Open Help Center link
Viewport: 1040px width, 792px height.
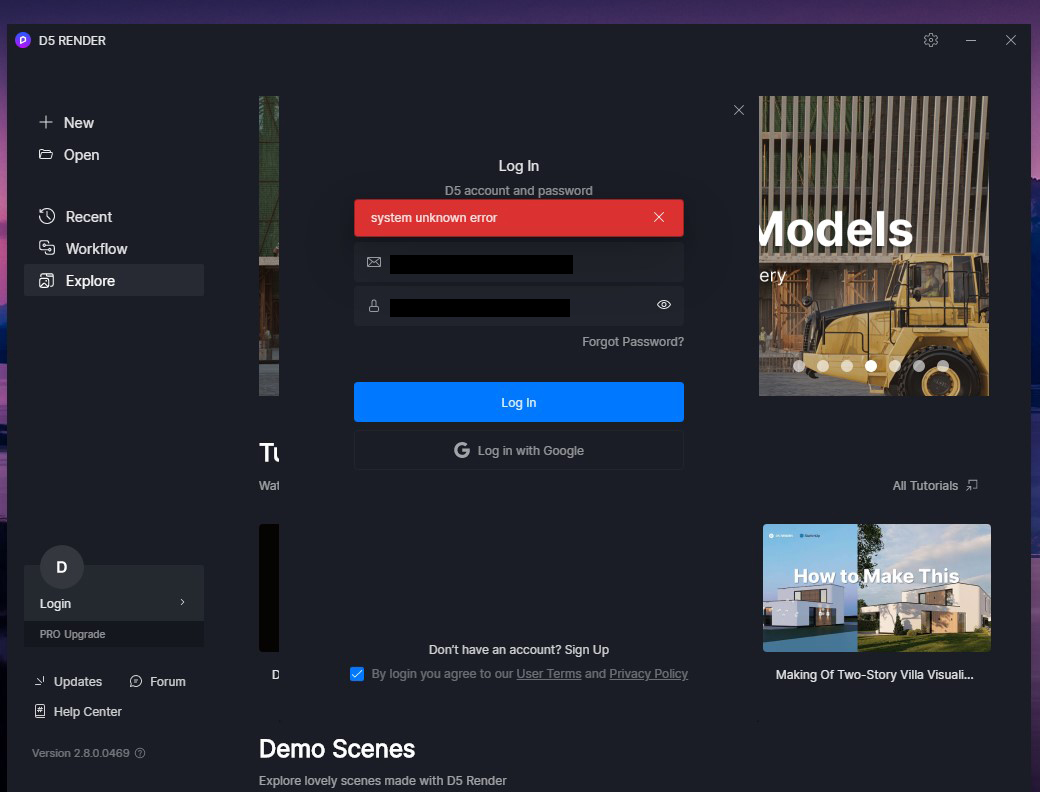pos(88,711)
